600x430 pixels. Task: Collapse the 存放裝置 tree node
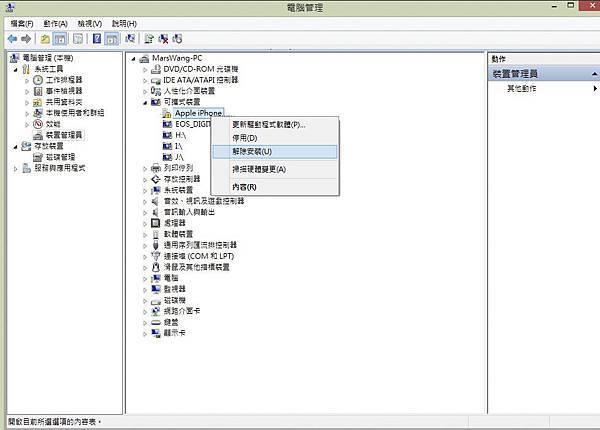point(16,147)
